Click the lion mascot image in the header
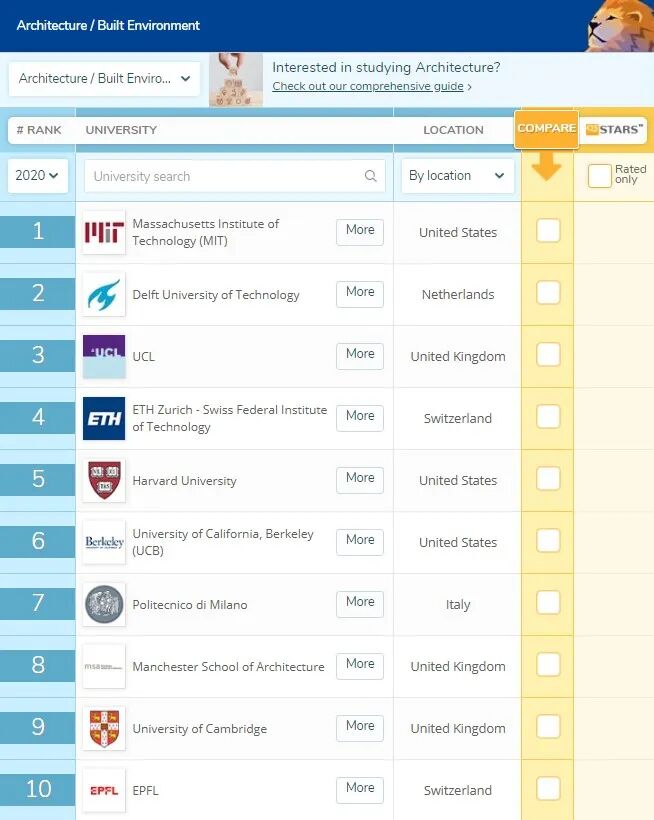This screenshot has width=654, height=820. pyautogui.click(x=621, y=26)
